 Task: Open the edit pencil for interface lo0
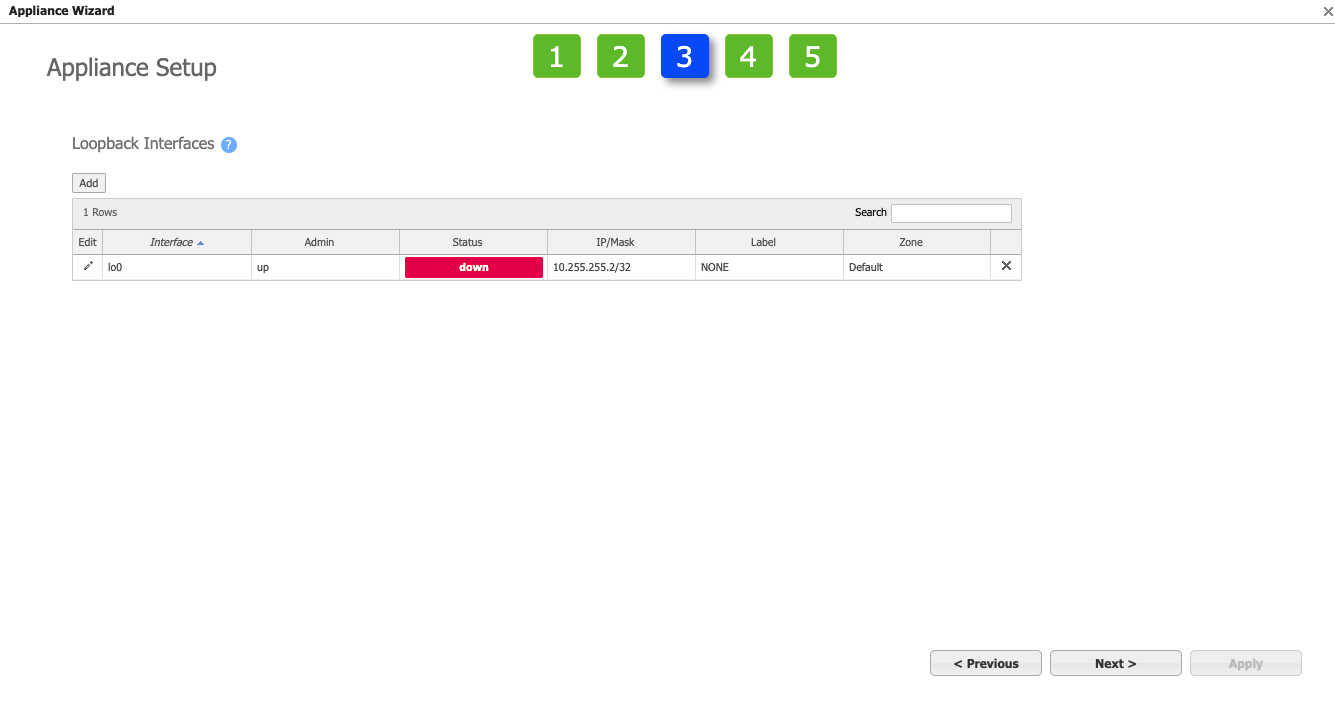(x=87, y=267)
